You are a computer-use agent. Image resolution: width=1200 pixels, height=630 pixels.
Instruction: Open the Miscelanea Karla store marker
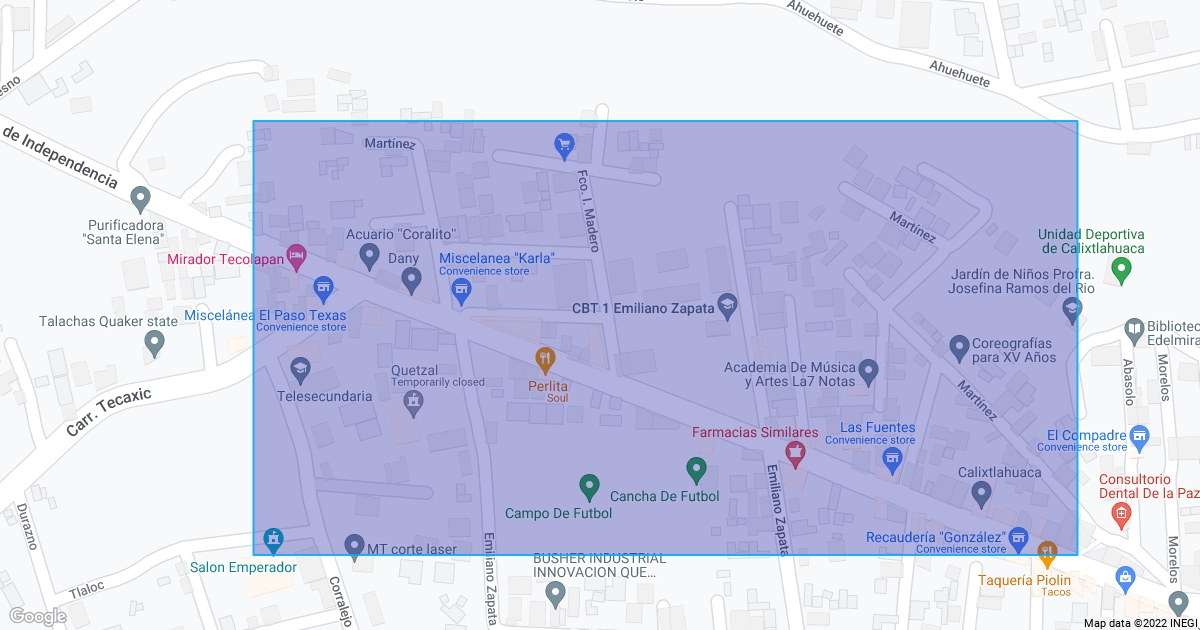(x=461, y=291)
